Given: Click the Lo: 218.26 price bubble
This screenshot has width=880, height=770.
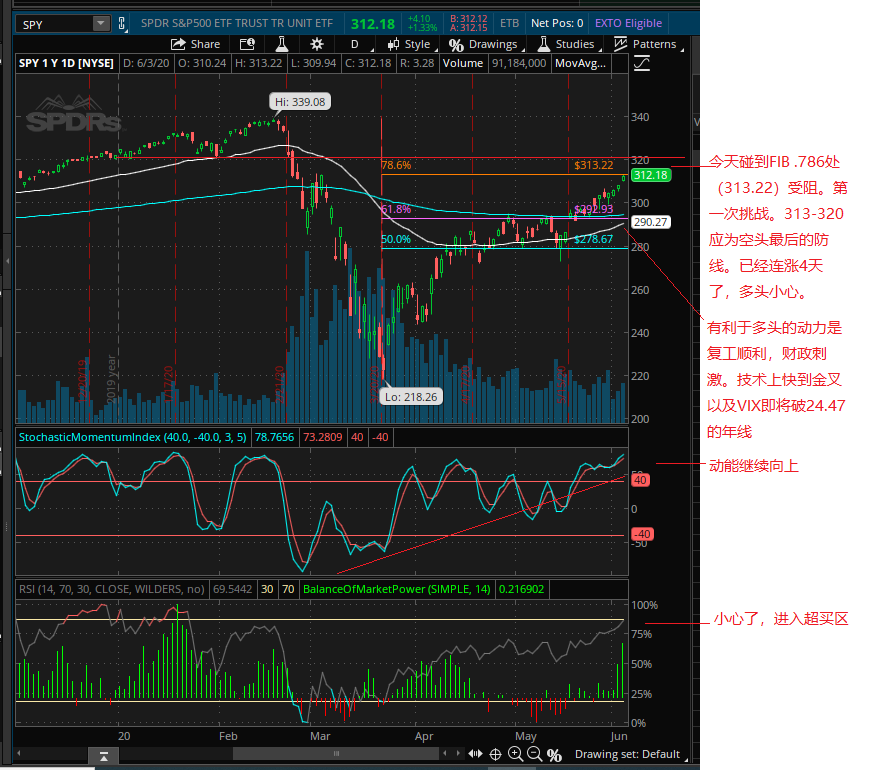Looking at the screenshot, I should [411, 397].
